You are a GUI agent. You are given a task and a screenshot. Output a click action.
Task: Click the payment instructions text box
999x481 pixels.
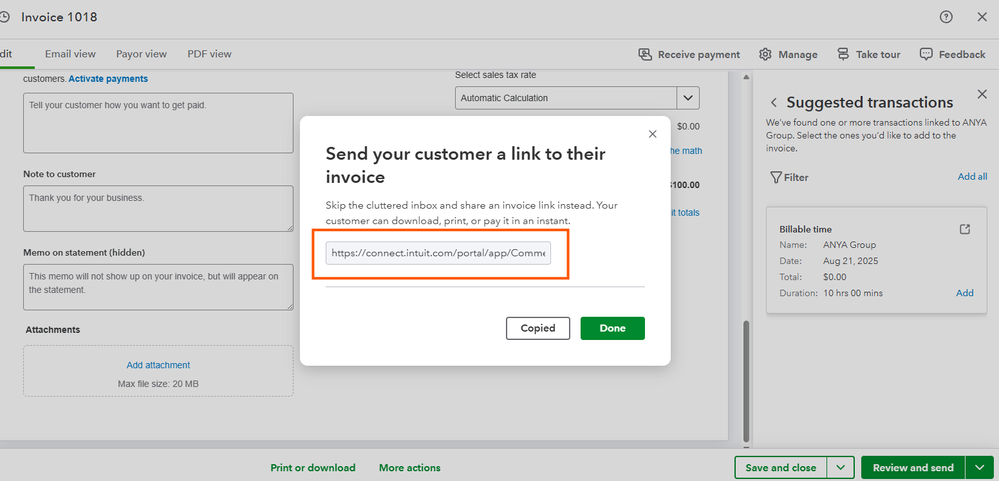[x=158, y=123]
